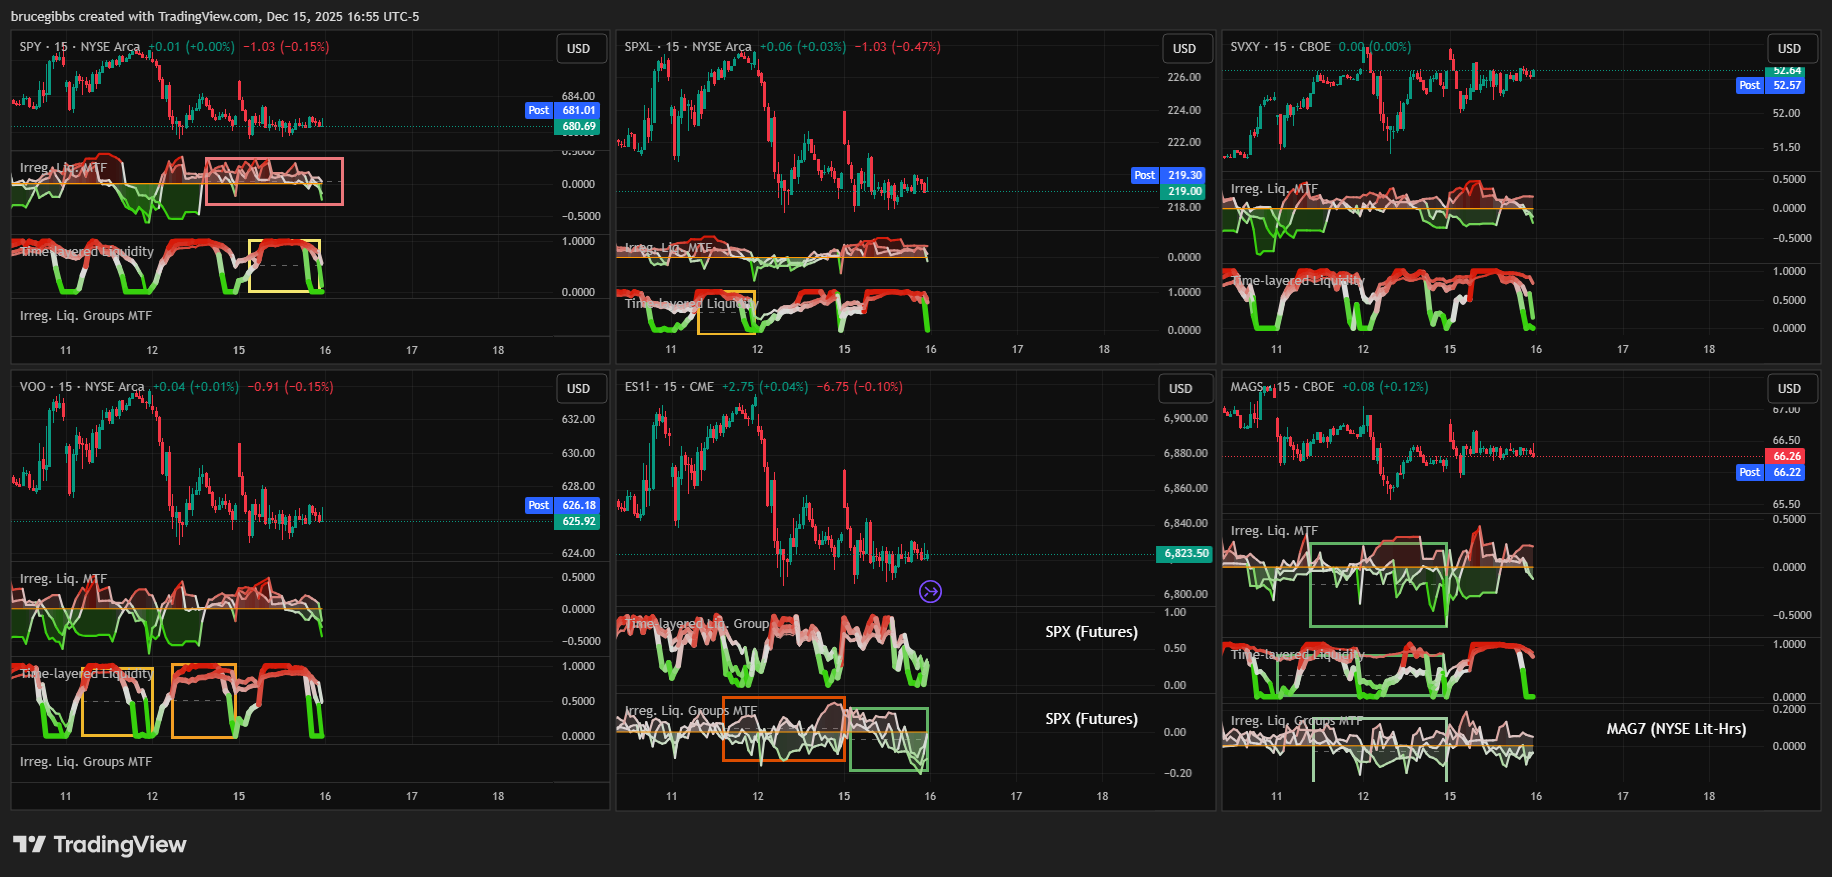Click the Post badge on the SPXL chart
Viewport: 1832px width, 877px height.
[1145, 176]
